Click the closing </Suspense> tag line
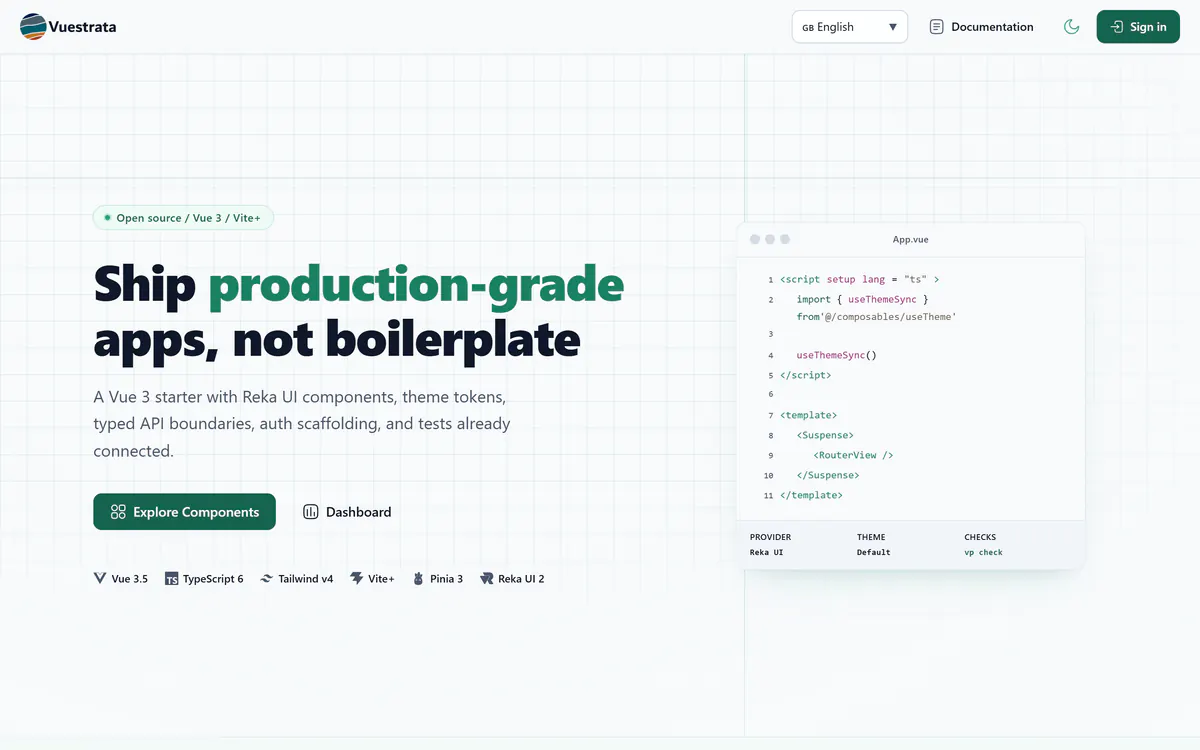Viewport: 1200px width, 750px height. 828,475
